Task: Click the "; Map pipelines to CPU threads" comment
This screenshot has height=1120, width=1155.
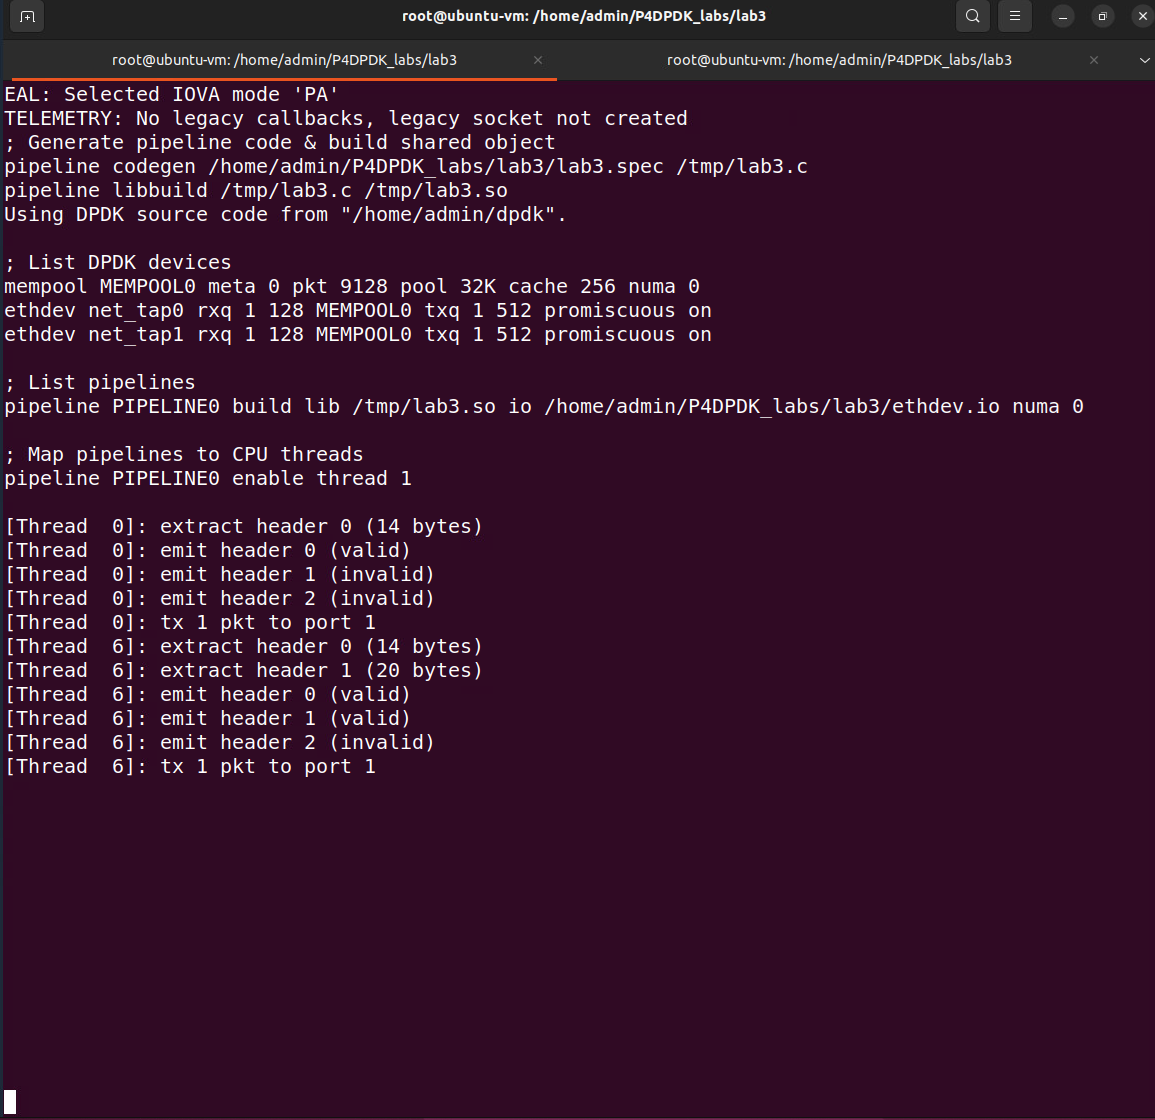Action: (x=183, y=455)
